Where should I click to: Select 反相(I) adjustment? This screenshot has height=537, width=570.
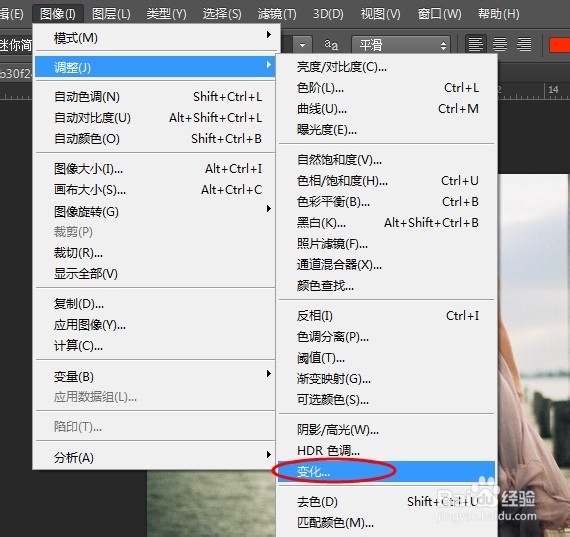[386, 316]
